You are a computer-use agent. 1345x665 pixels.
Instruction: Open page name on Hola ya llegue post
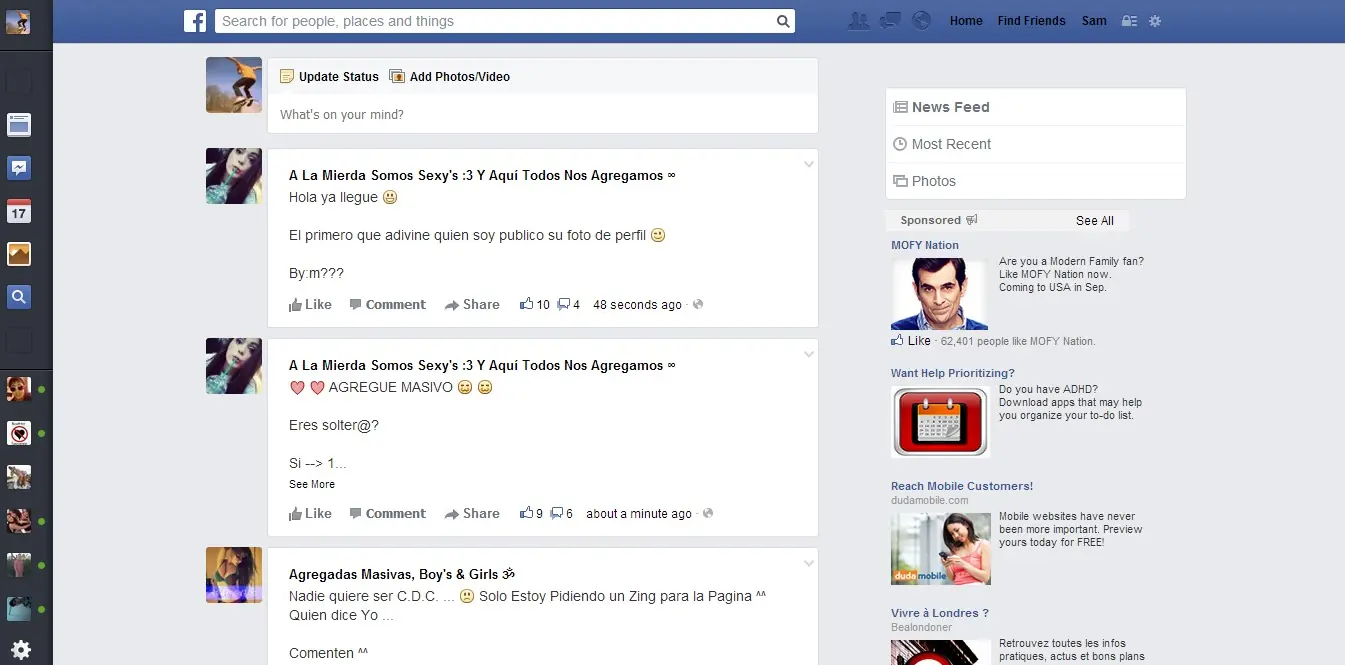click(482, 175)
